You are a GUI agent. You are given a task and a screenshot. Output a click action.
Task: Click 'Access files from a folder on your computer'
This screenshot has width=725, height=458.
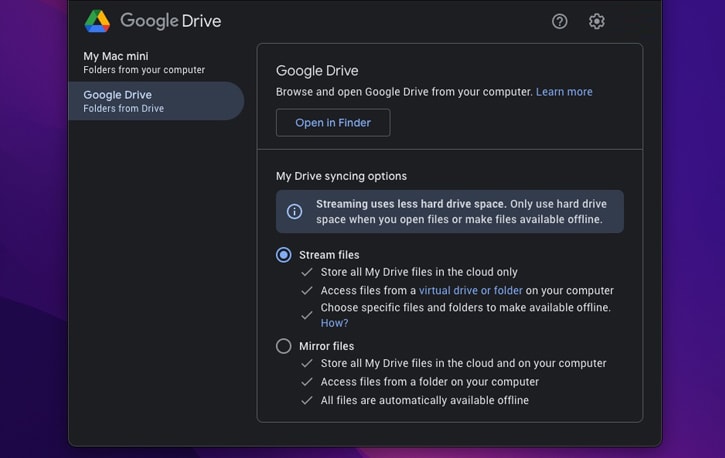click(430, 382)
